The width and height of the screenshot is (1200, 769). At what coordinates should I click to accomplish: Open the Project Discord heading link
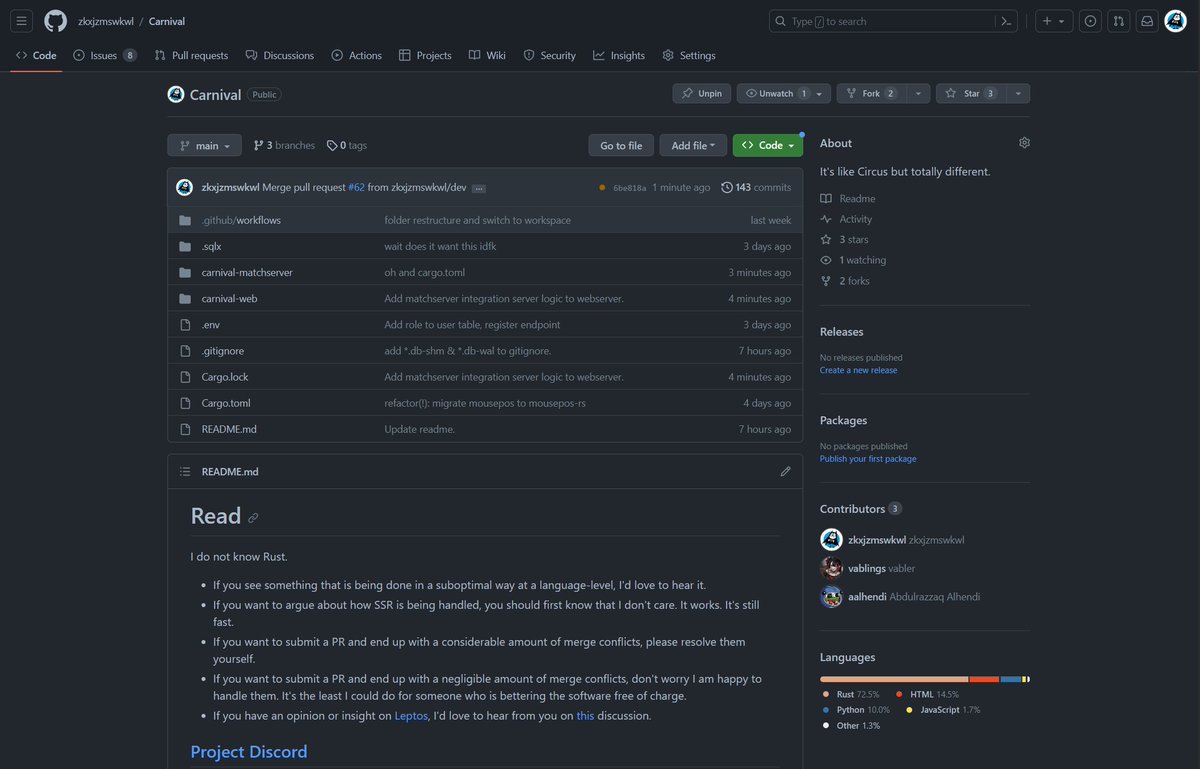(249, 751)
